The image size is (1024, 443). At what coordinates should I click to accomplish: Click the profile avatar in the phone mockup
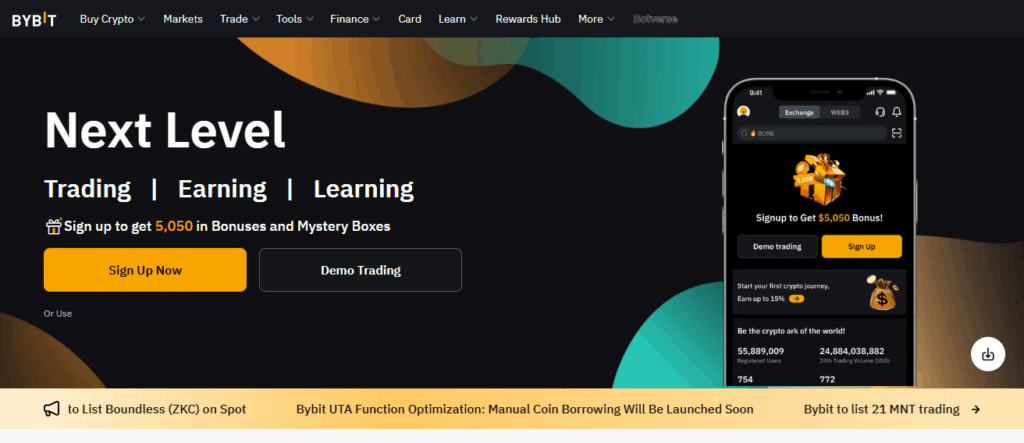pos(743,112)
